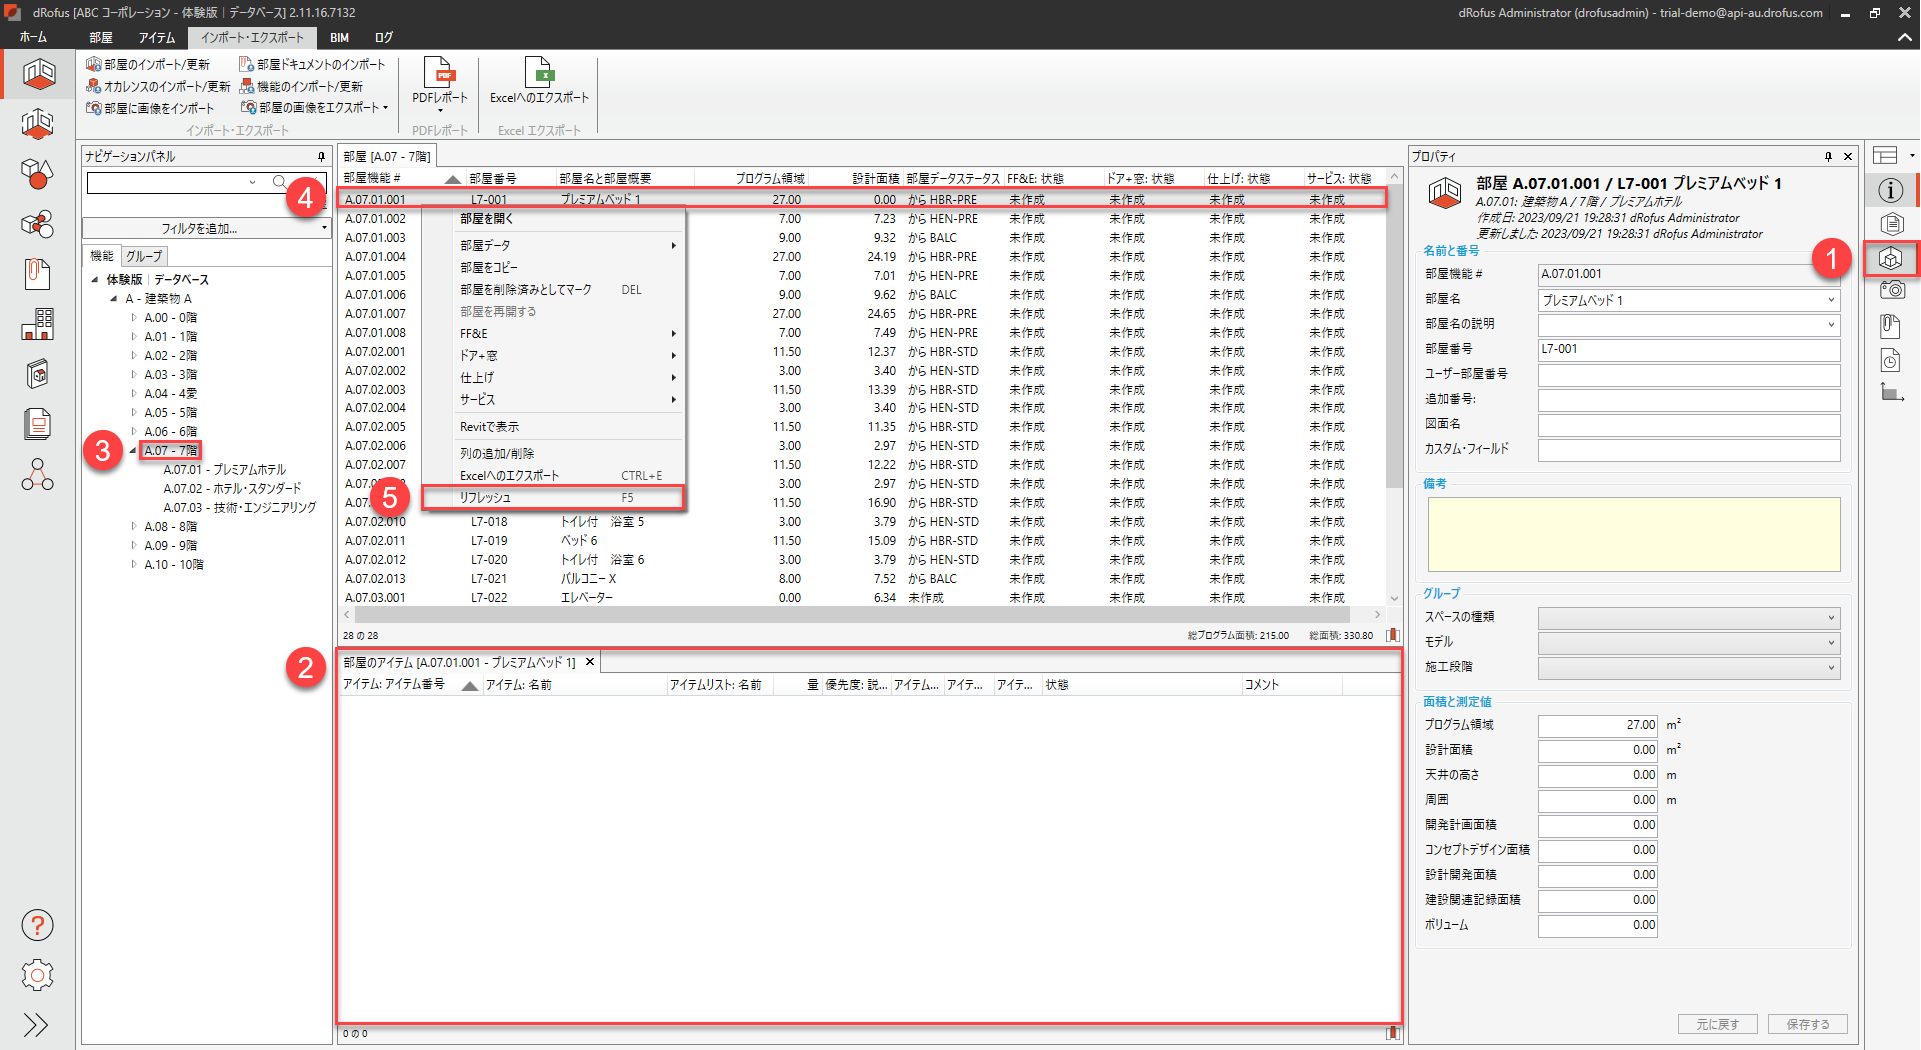Open the paperclip documents icon in left sidebar

click(x=37, y=274)
